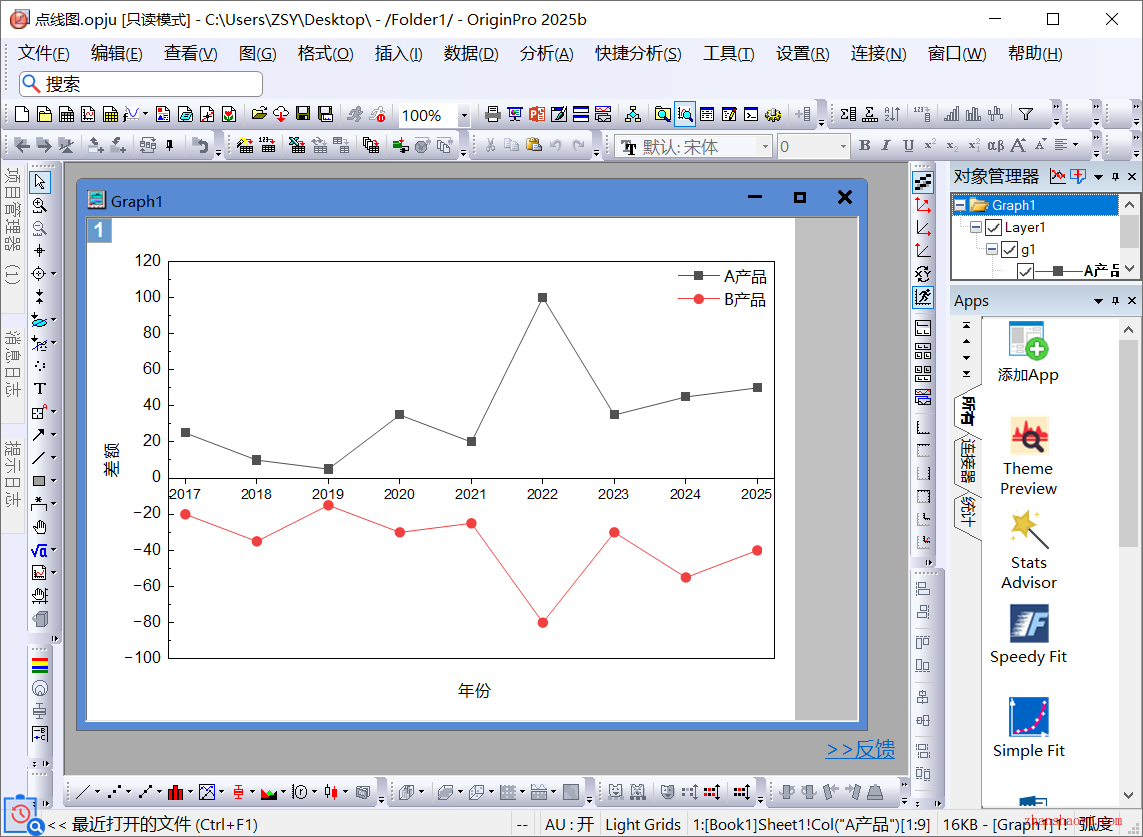
Task: Click the Export to PowerPoint icon
Action: tap(537, 115)
